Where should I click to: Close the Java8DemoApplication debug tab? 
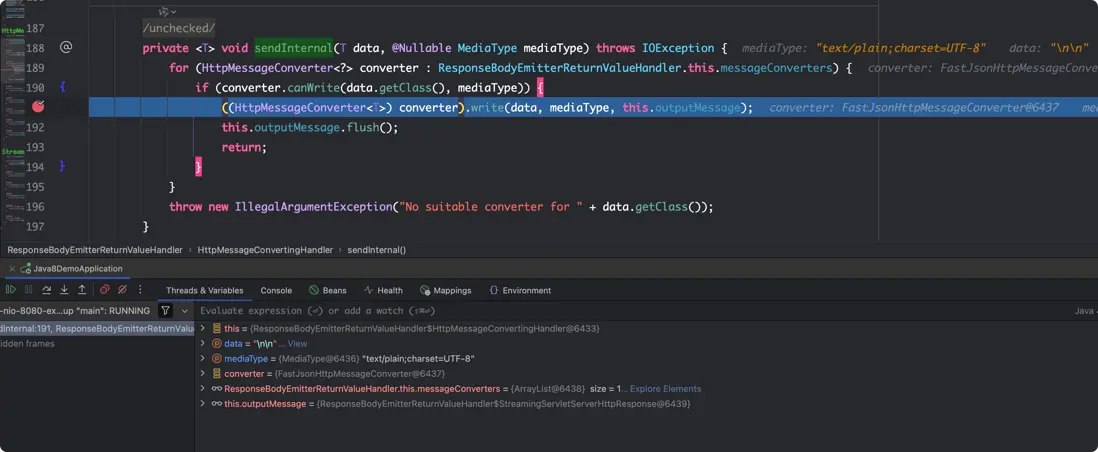click(11, 268)
